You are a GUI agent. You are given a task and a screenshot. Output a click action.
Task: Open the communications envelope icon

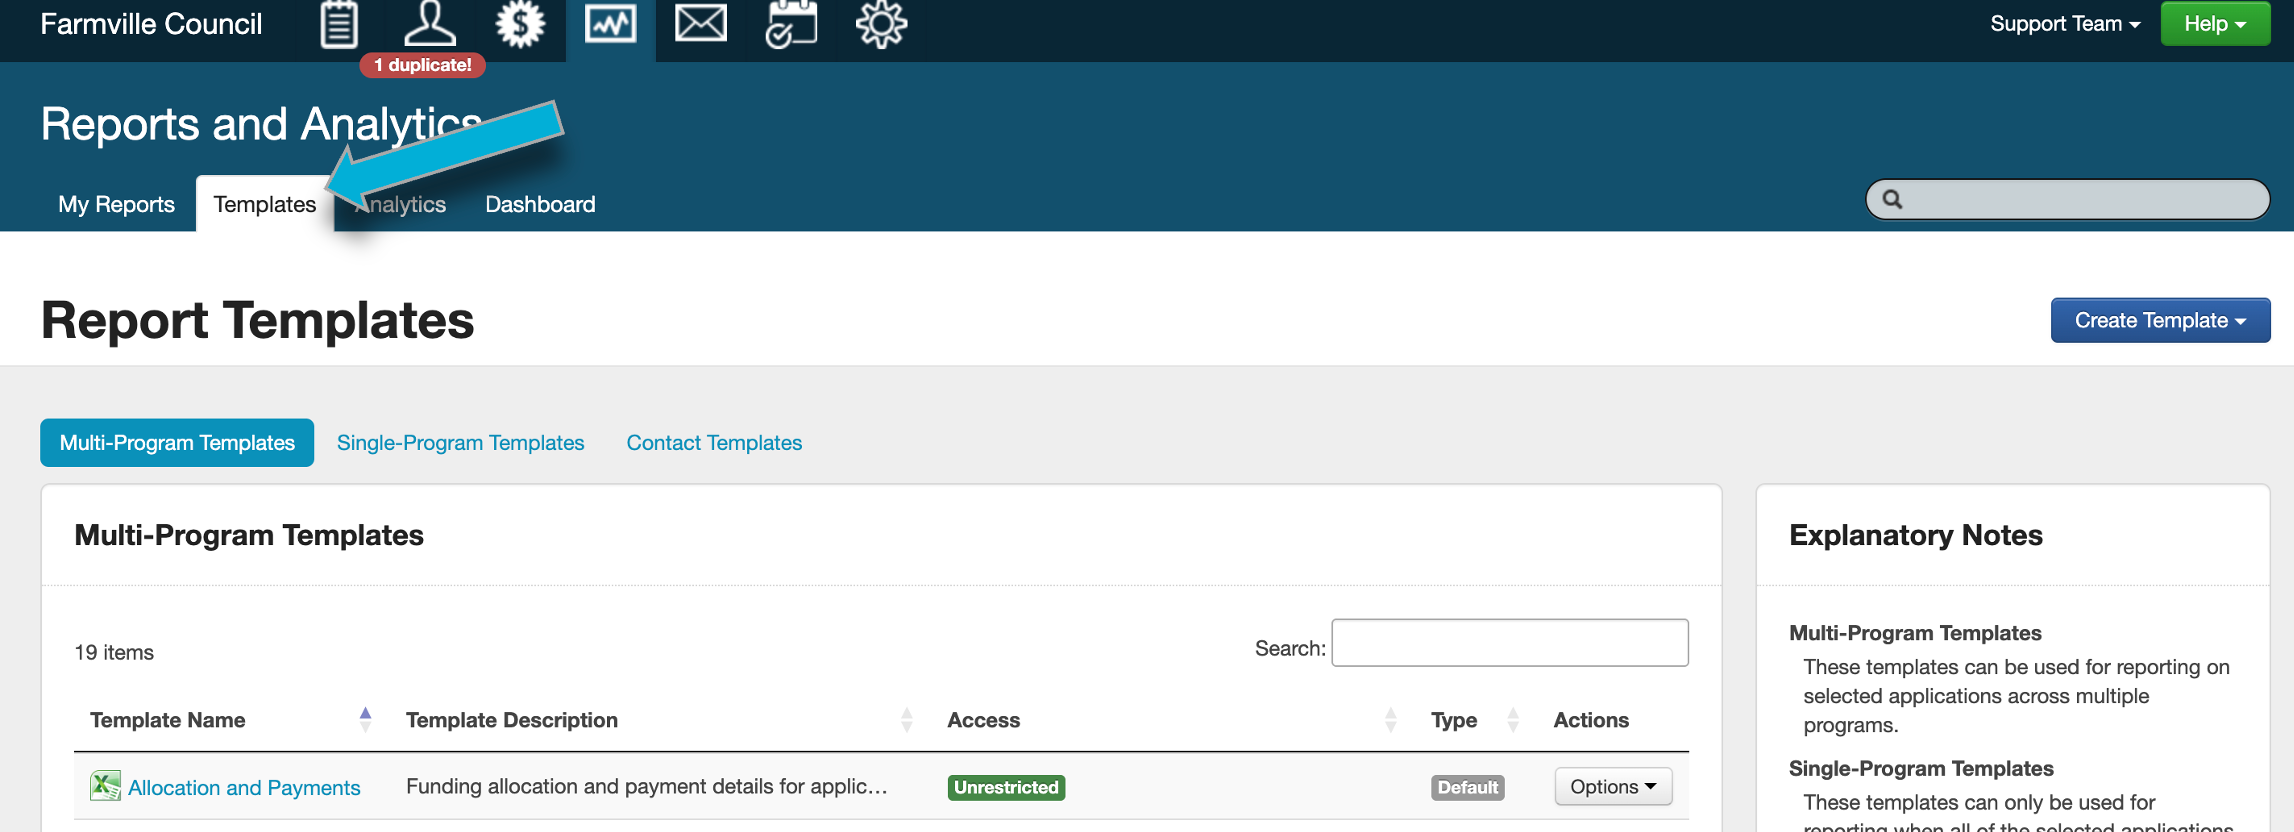[700, 24]
